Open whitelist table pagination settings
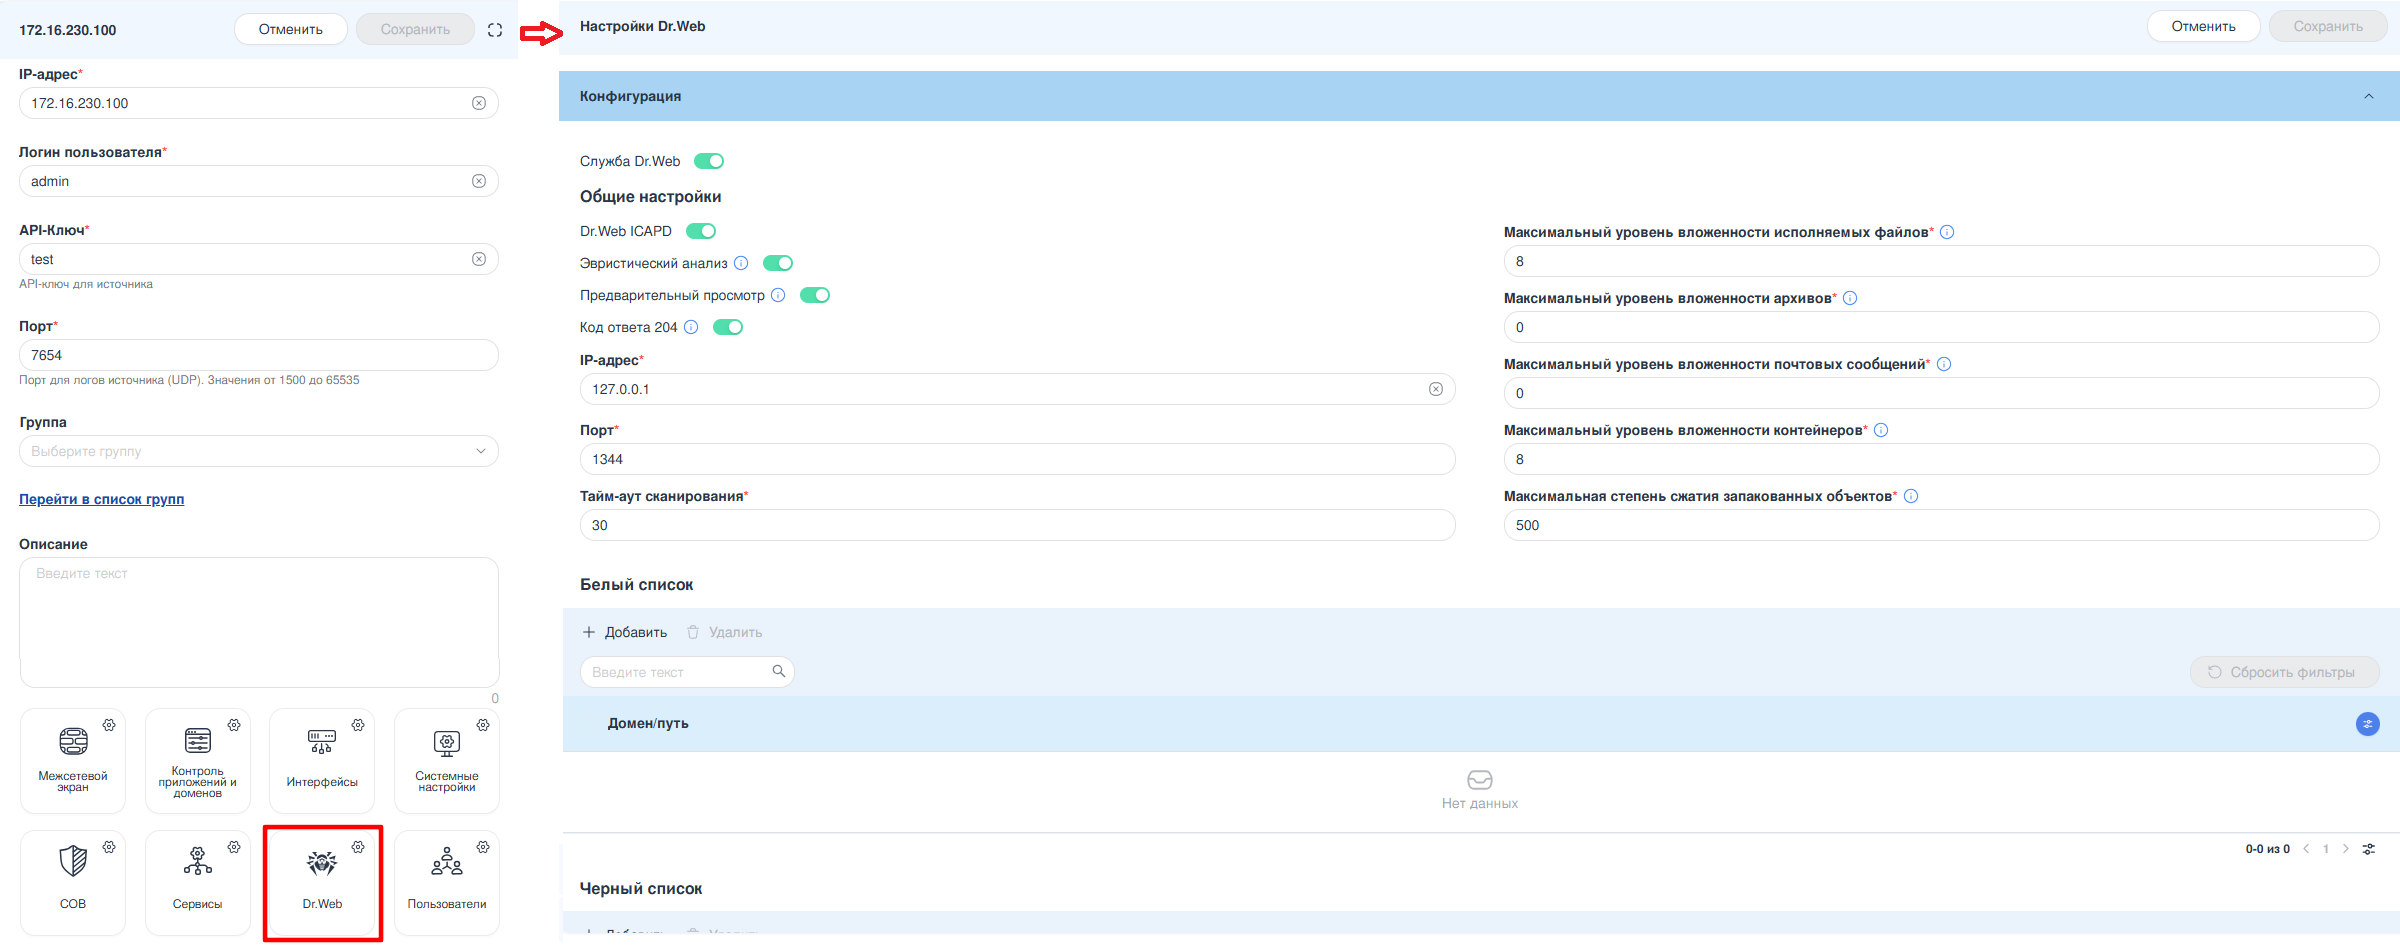This screenshot has width=2400, height=949. 2368,849
